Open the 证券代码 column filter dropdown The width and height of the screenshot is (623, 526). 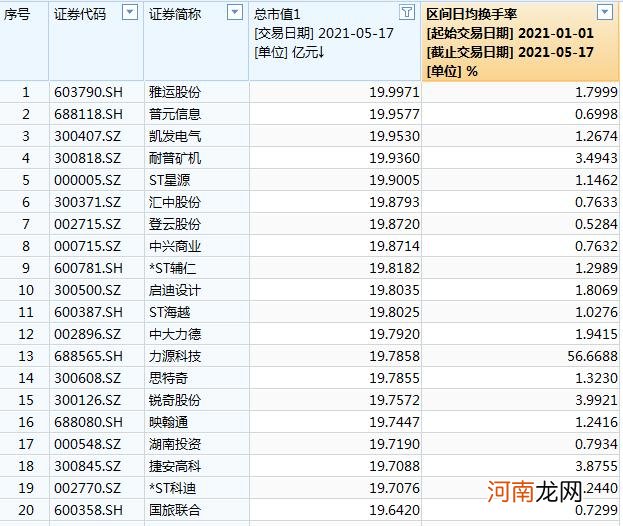[130, 12]
